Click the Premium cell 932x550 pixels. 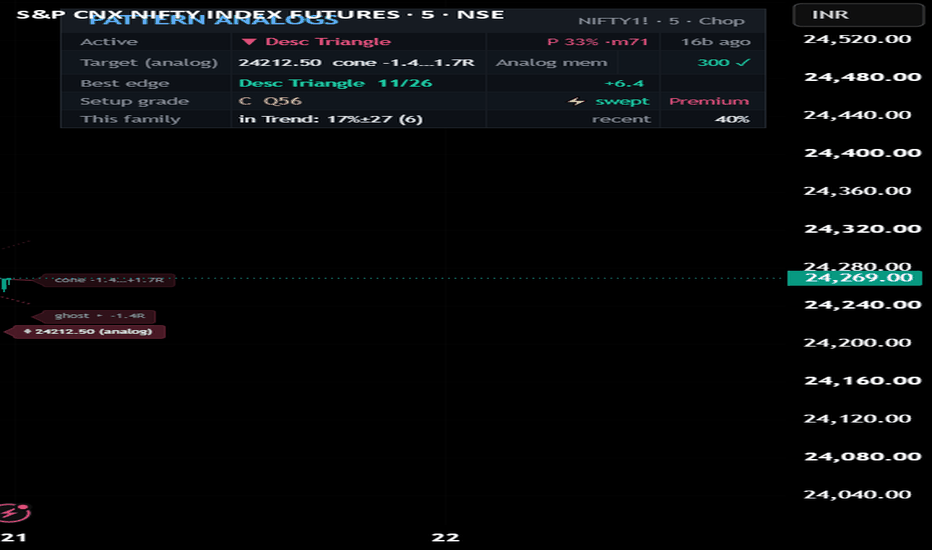[709, 101]
